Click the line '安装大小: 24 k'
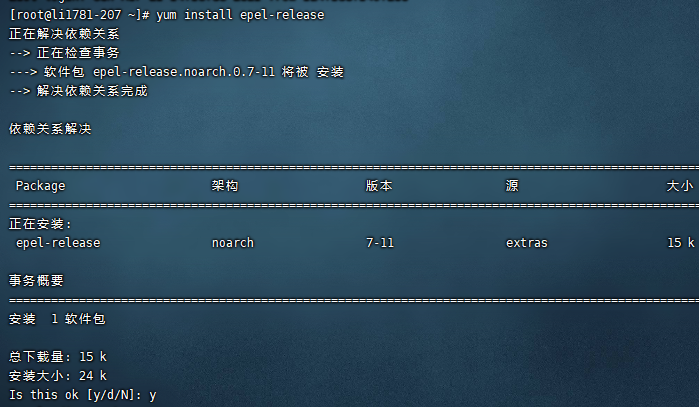Image resolution: width=699 pixels, height=407 pixels. pos(58,376)
